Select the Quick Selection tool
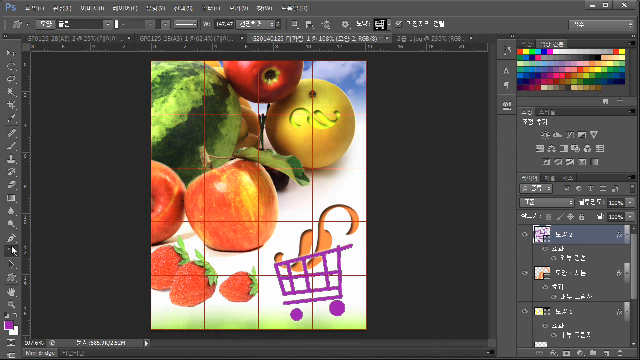The width and height of the screenshot is (640, 360). point(11,92)
